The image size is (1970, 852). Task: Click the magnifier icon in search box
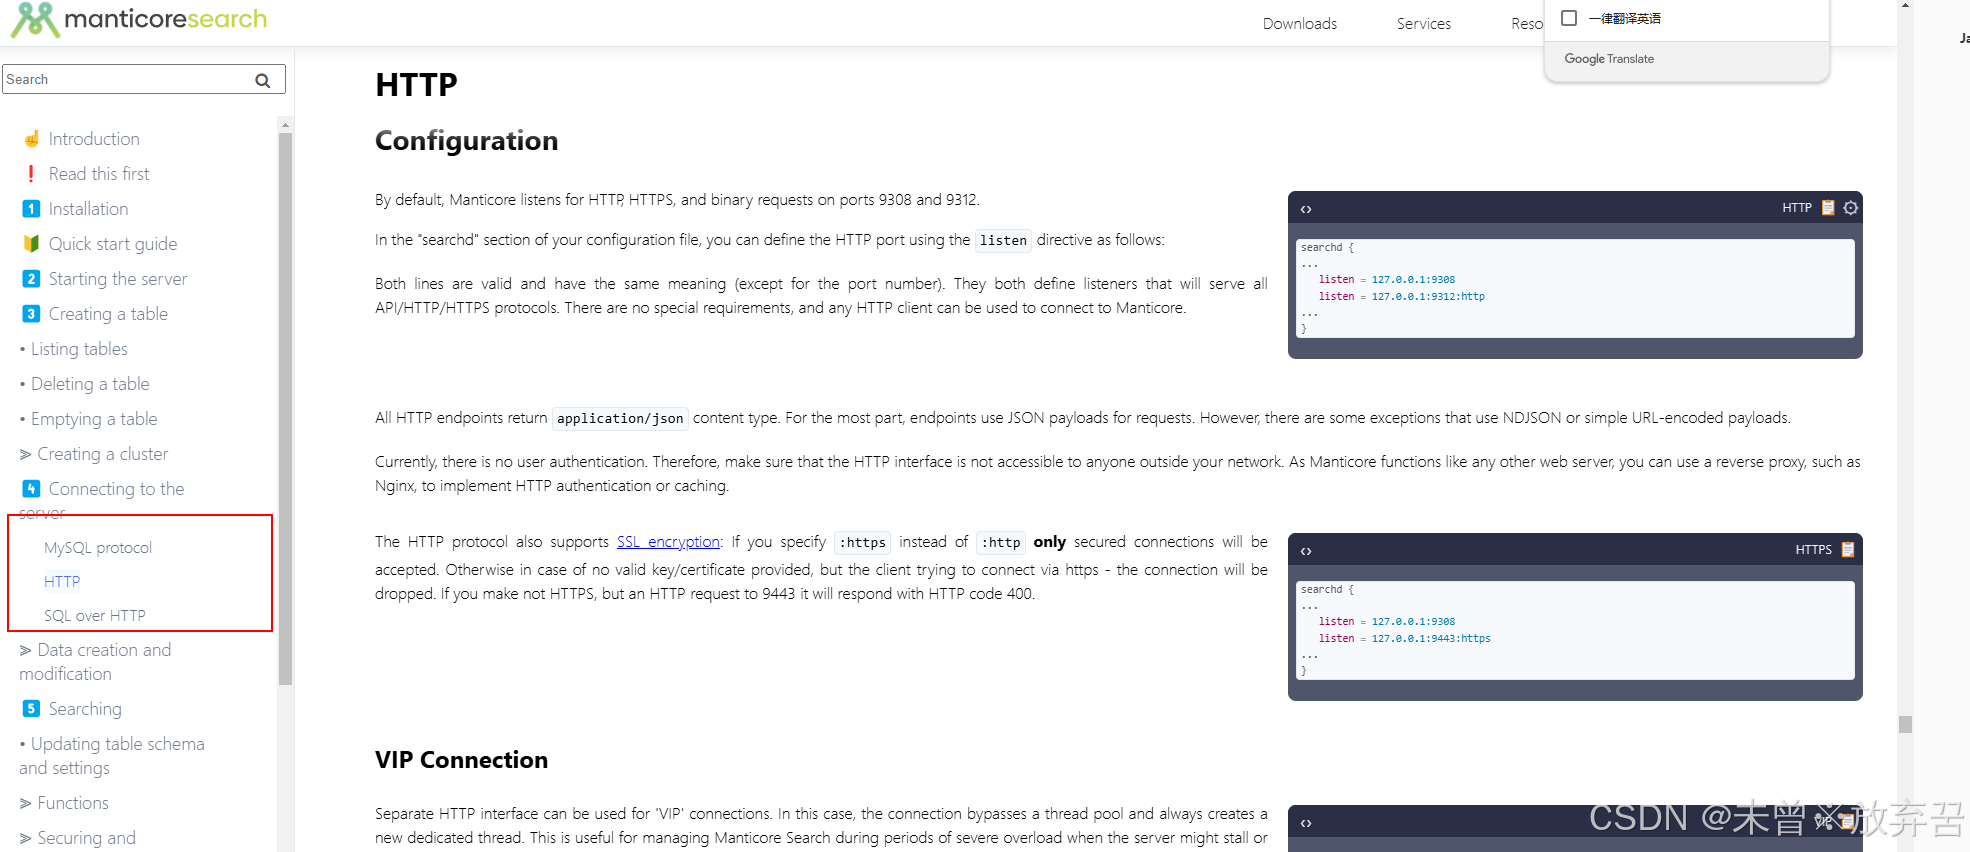(263, 80)
